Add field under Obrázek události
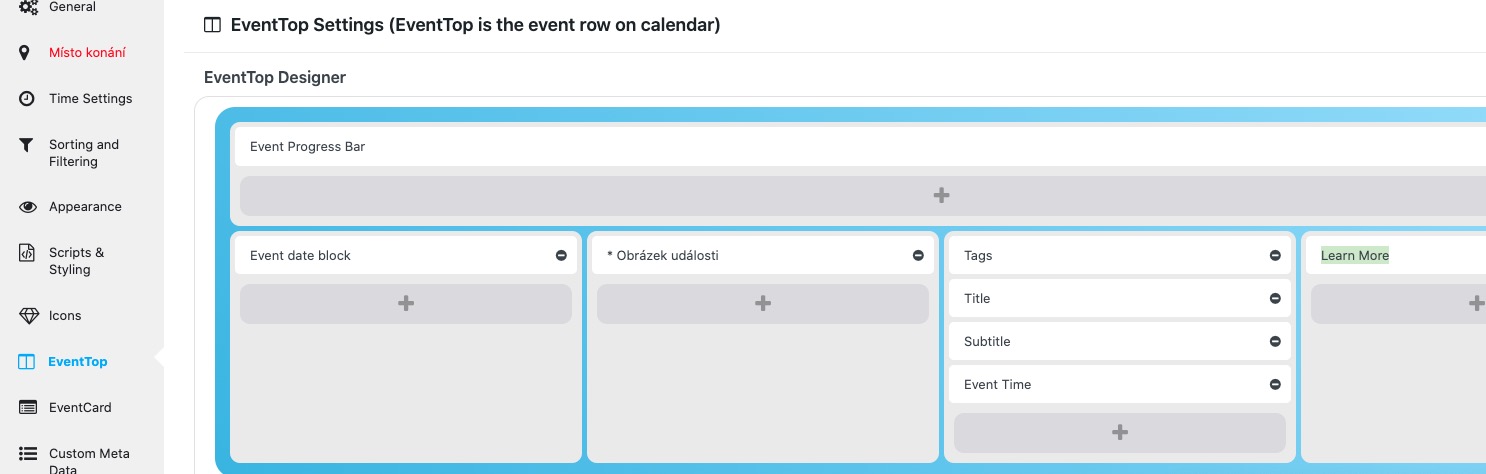1486x474 pixels. pyautogui.click(x=762, y=304)
